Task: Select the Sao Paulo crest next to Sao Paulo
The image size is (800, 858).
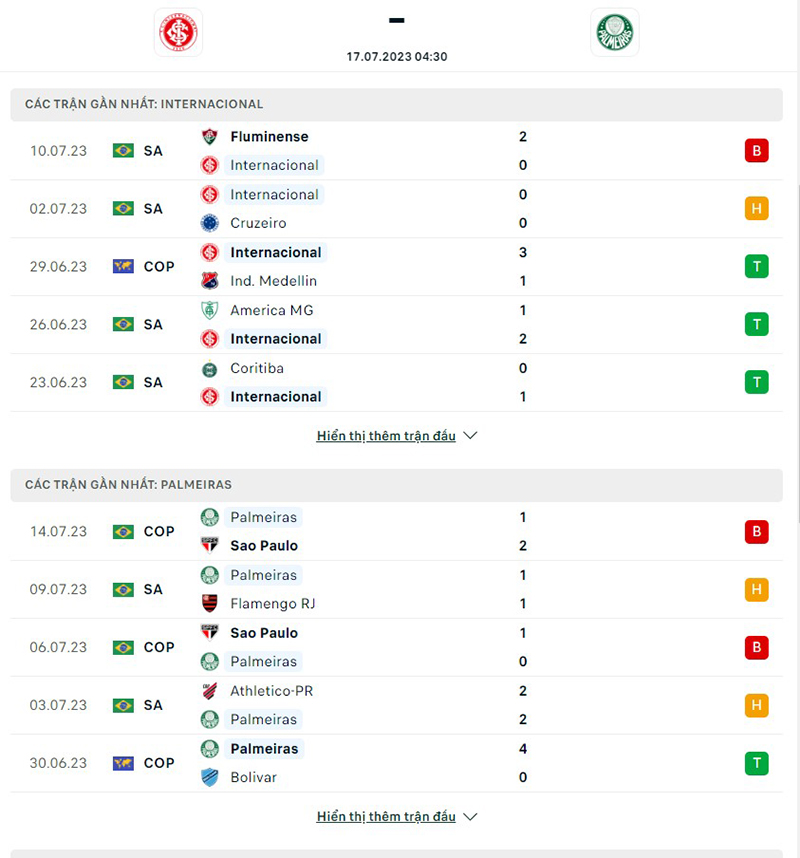Action: click(x=211, y=545)
